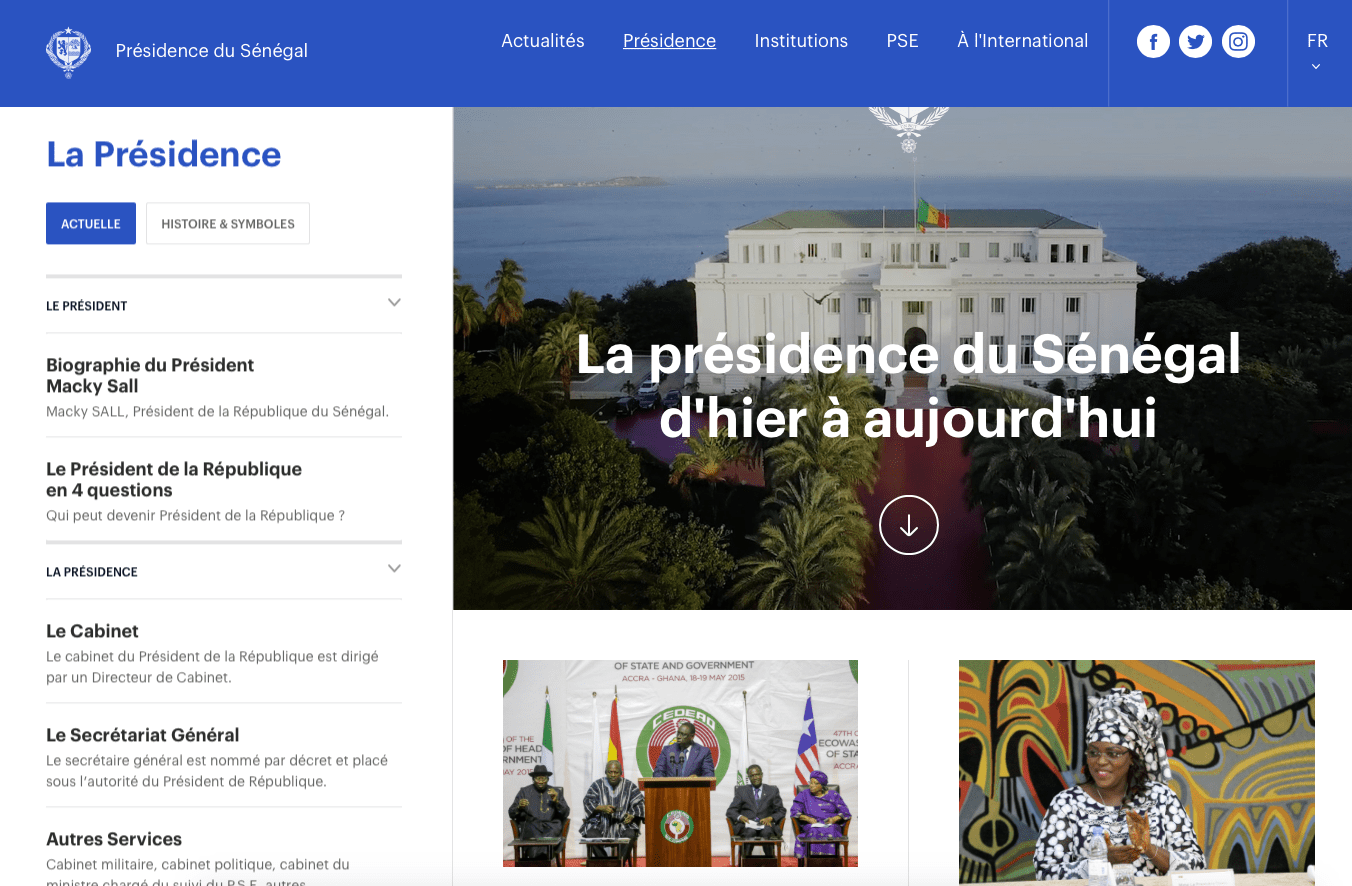Open Le Président de la République en 4 questions
Screen dimensions: 1352x886
pos(174,479)
